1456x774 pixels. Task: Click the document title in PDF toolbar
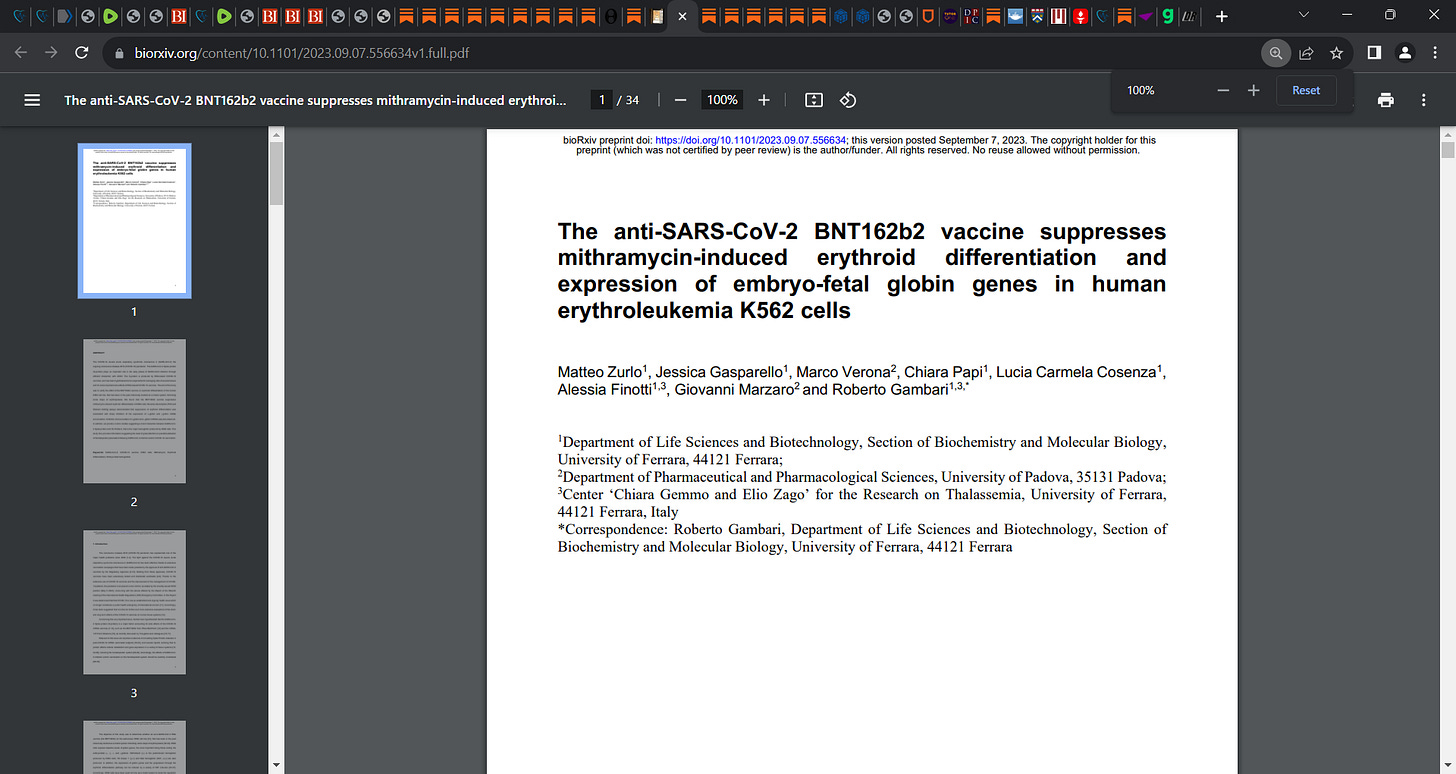(315, 100)
